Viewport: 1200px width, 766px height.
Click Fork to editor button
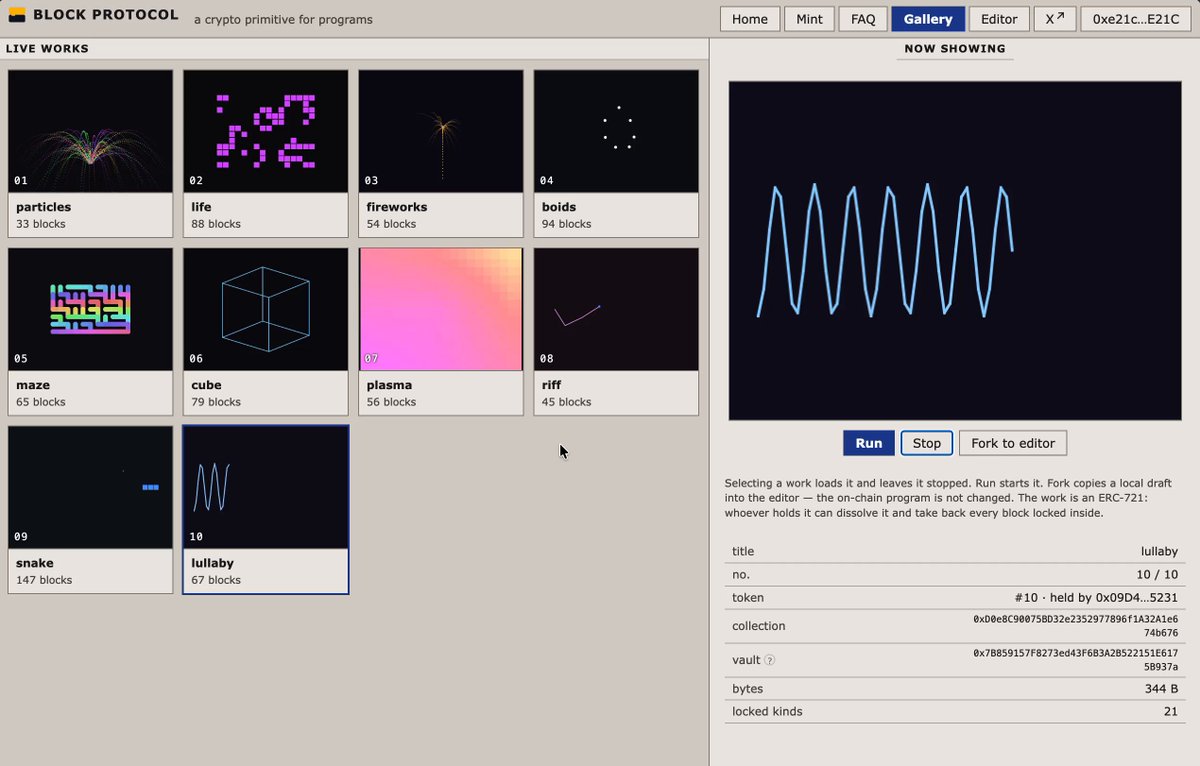pos(1013,443)
